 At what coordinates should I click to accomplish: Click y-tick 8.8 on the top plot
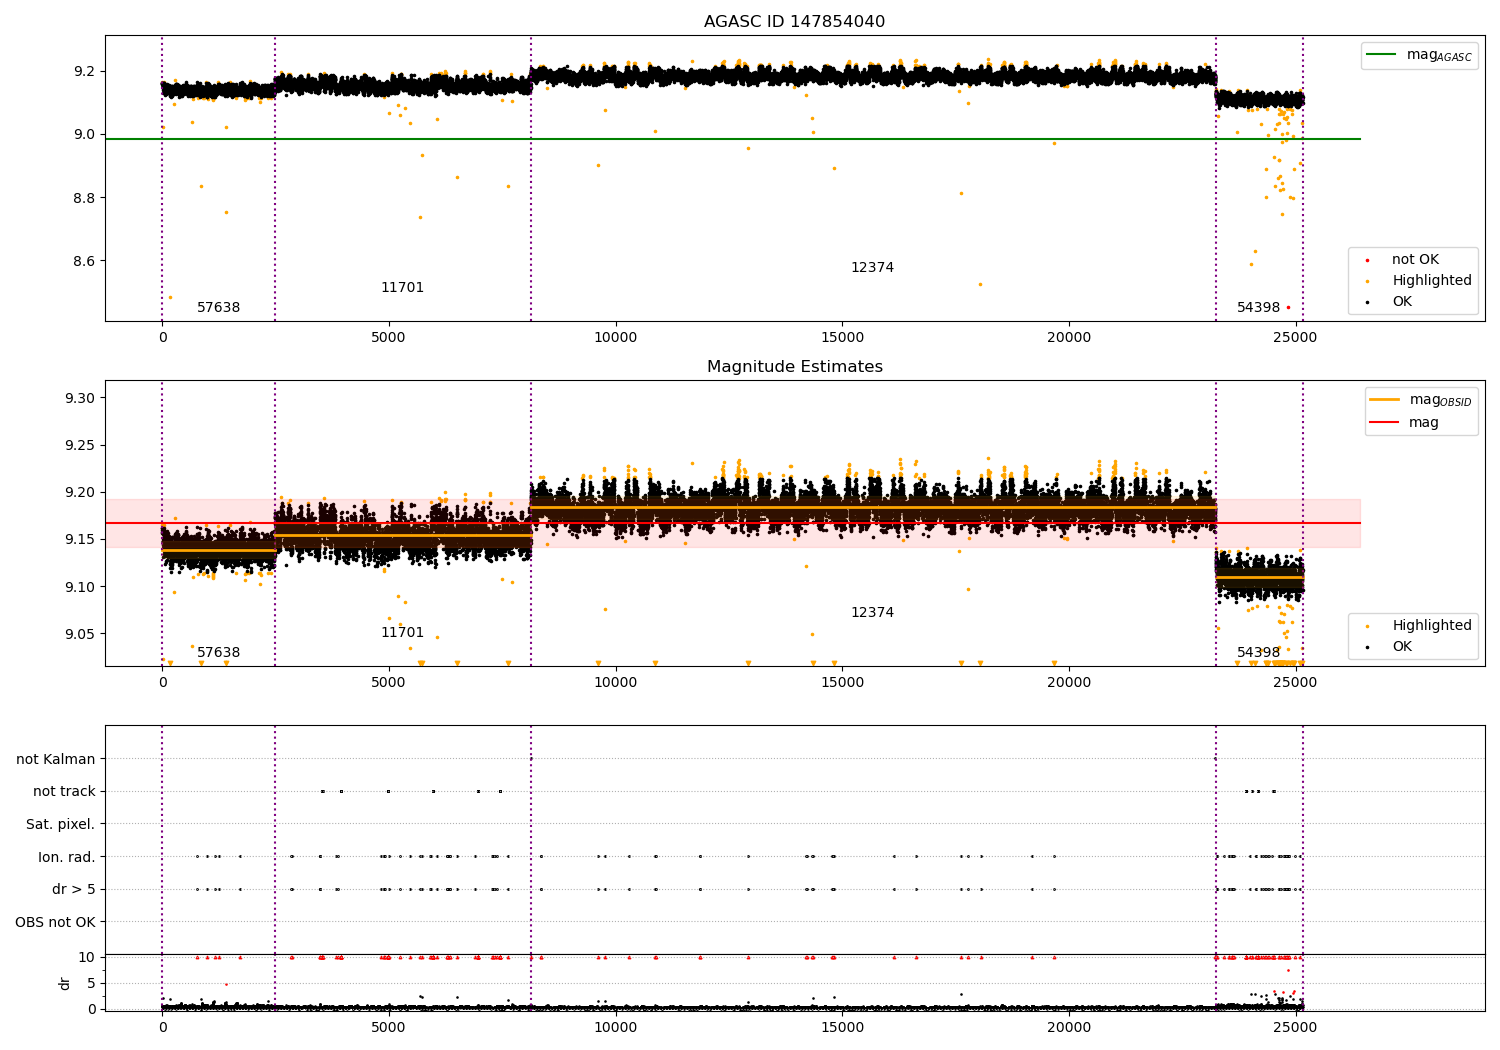(85, 198)
